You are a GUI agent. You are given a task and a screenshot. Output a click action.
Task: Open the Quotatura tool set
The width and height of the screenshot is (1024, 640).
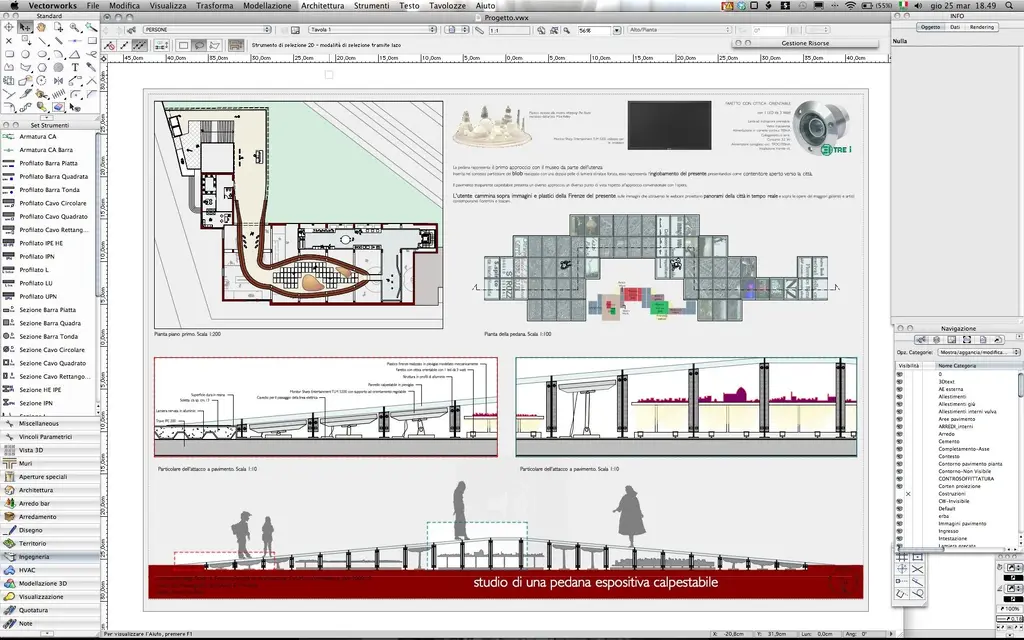point(50,610)
